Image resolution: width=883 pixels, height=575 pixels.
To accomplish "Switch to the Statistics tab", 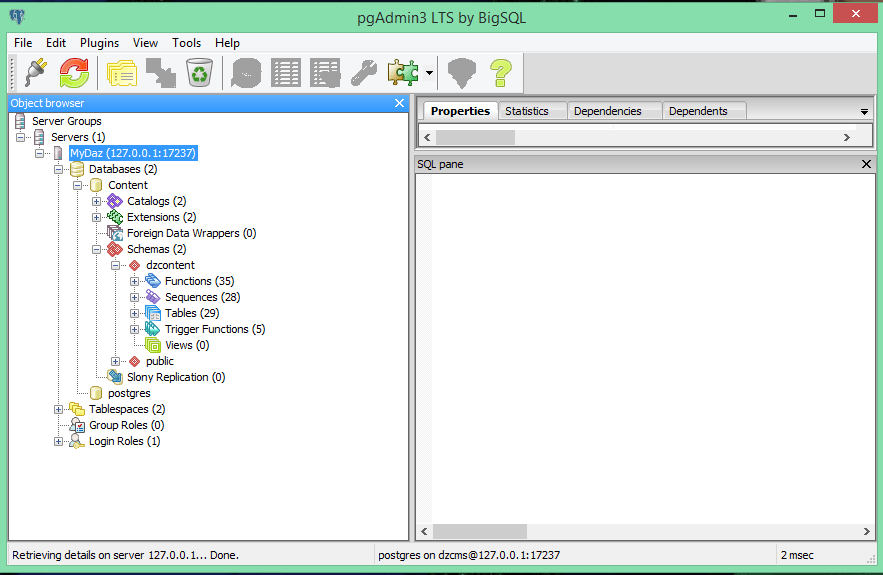I will click(x=527, y=111).
